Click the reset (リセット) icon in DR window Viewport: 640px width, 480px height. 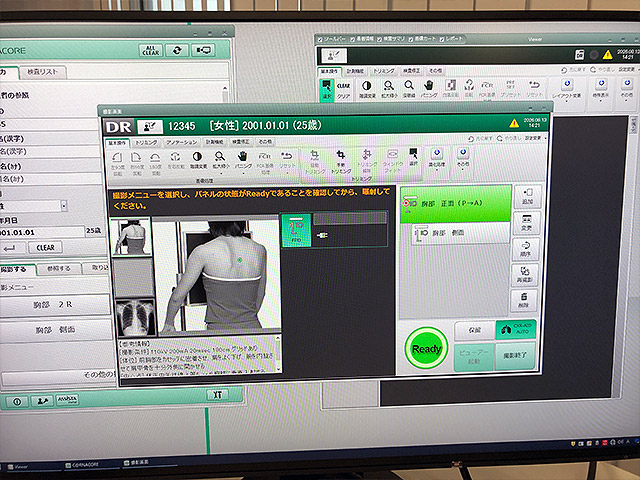(x=287, y=161)
